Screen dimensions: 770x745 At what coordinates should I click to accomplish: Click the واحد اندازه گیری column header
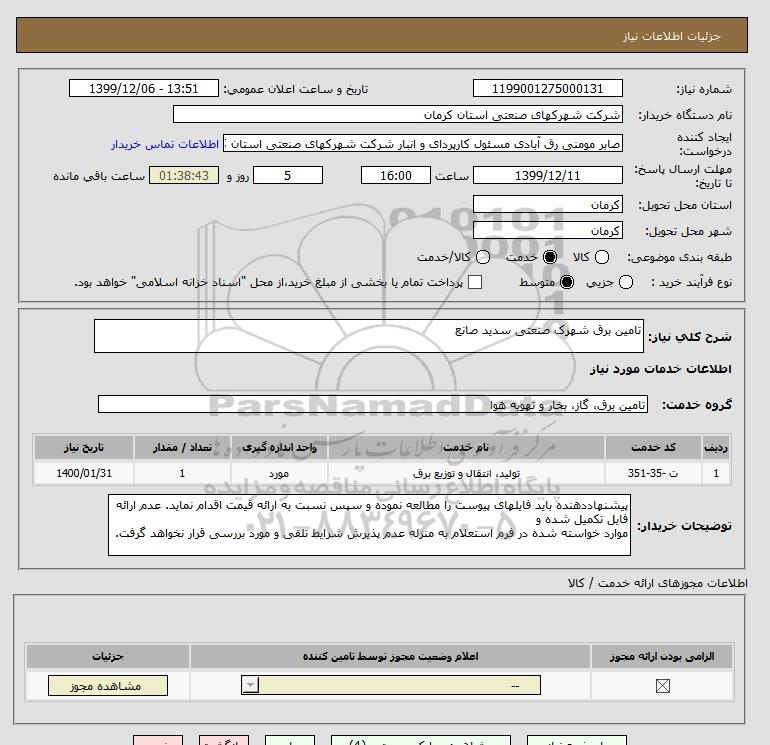pyautogui.click(x=279, y=447)
